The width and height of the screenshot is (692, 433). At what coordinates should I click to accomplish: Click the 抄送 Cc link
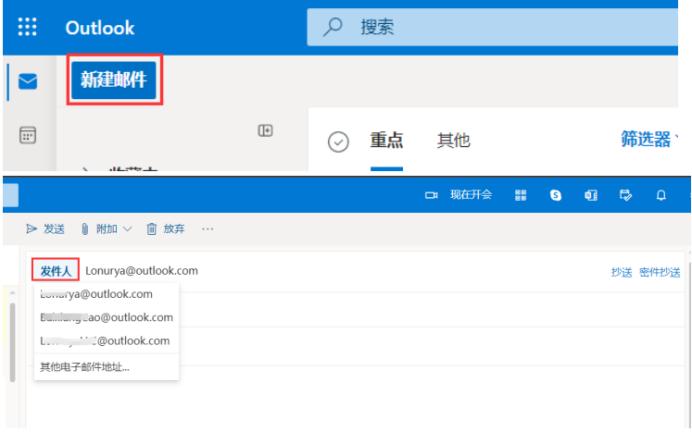621,272
